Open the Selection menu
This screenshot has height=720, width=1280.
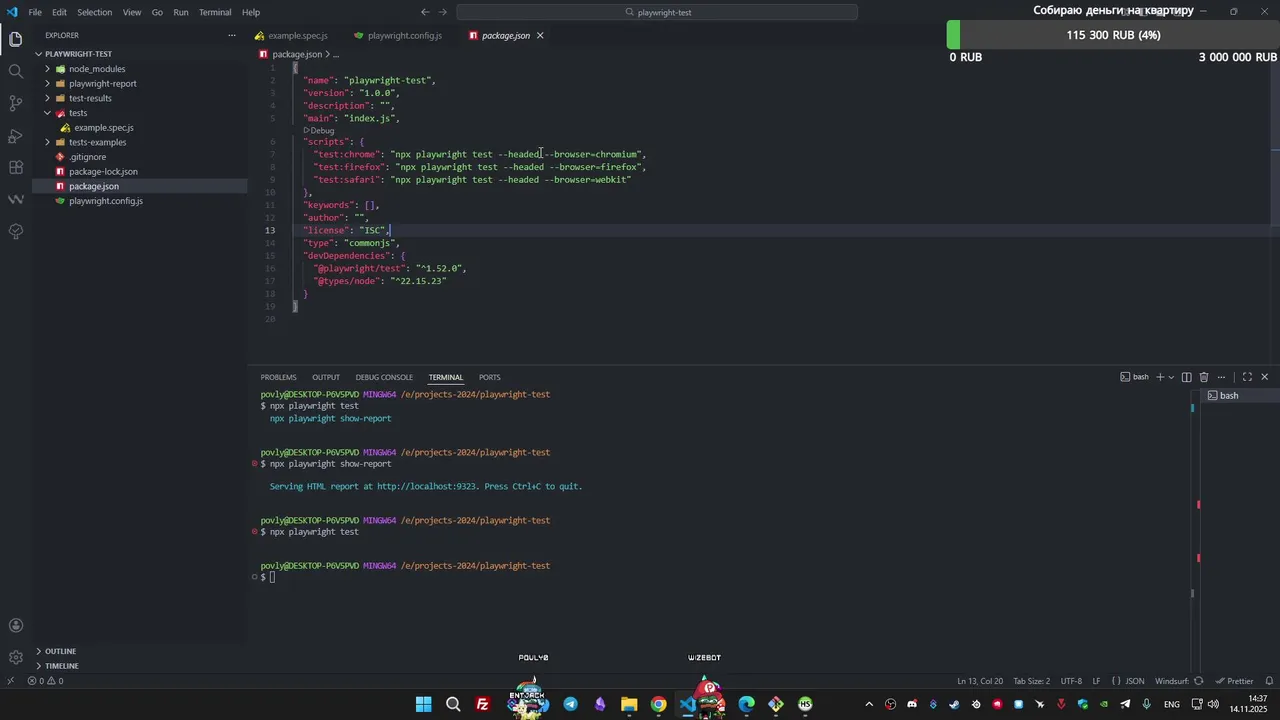pos(94,12)
